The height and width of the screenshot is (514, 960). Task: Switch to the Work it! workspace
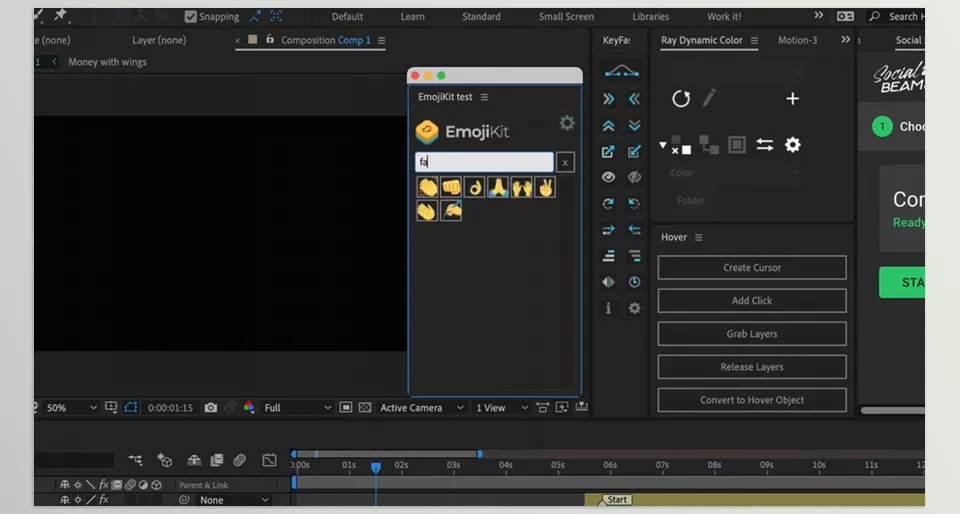[x=724, y=17]
